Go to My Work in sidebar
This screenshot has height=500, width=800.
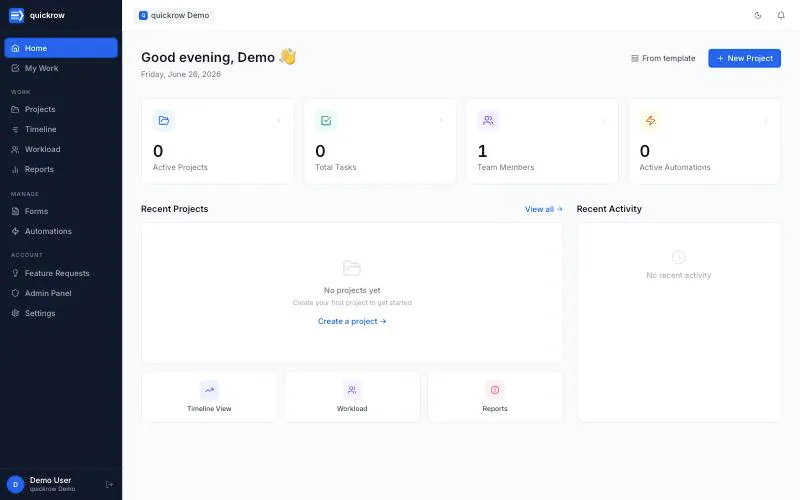[61, 68]
